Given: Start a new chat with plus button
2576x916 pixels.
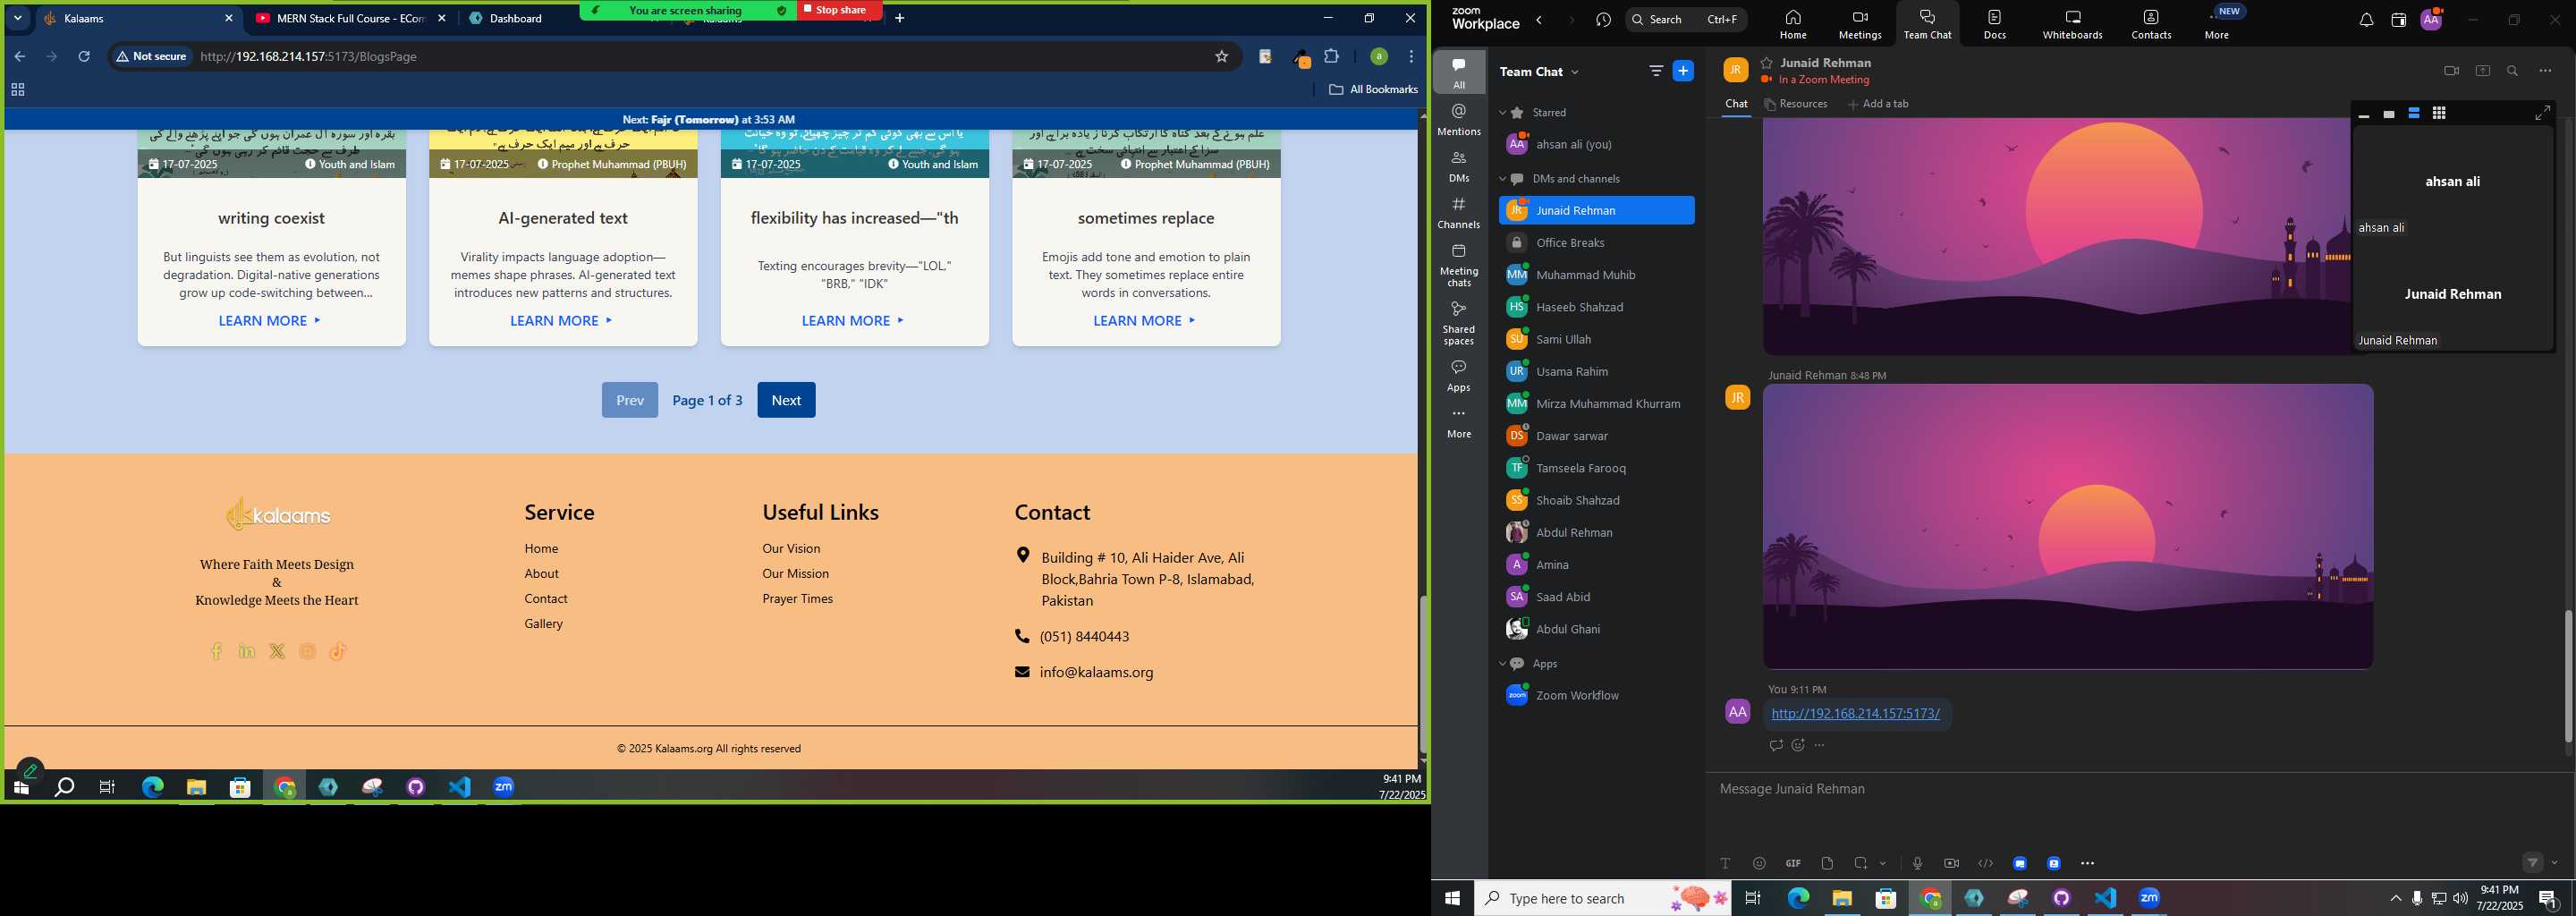Looking at the screenshot, I should [1684, 71].
